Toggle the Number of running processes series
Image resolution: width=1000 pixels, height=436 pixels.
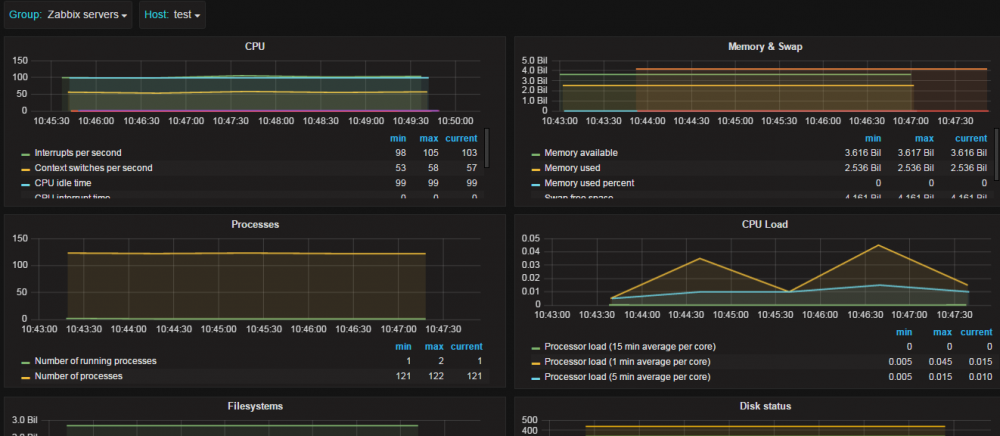(96, 361)
